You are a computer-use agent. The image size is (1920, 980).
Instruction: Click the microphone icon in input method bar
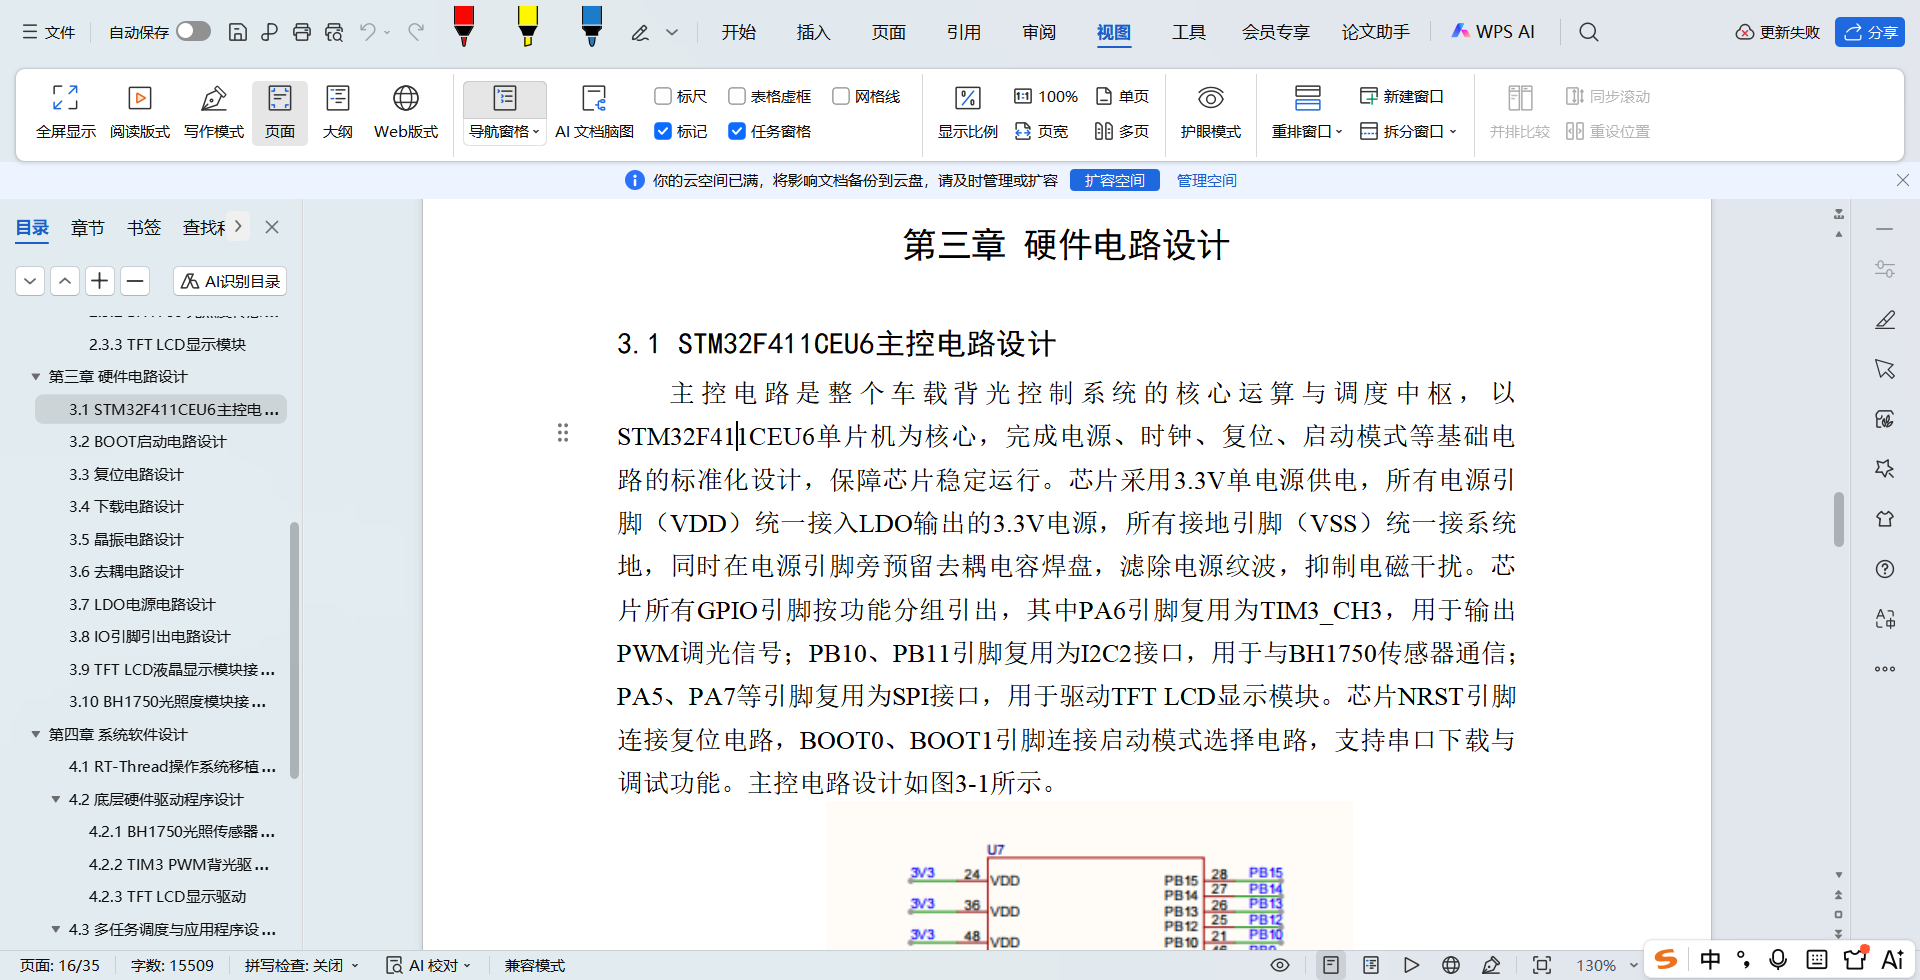tap(1778, 960)
